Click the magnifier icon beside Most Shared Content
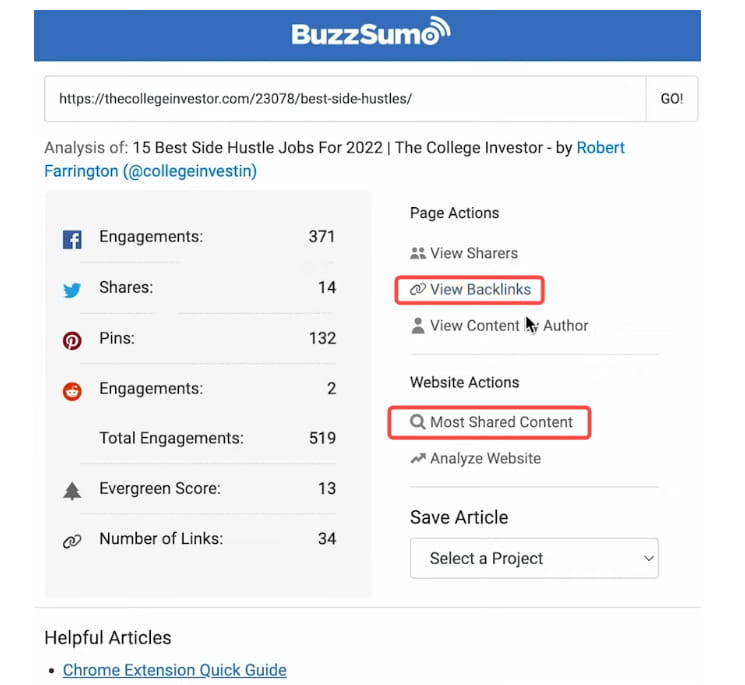 (418, 423)
